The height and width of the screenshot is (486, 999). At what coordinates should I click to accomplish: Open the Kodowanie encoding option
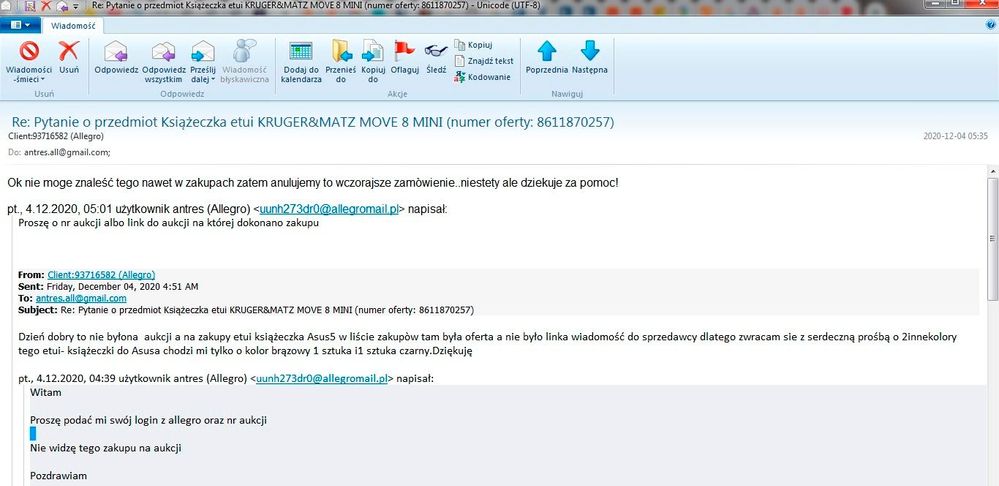coord(483,77)
